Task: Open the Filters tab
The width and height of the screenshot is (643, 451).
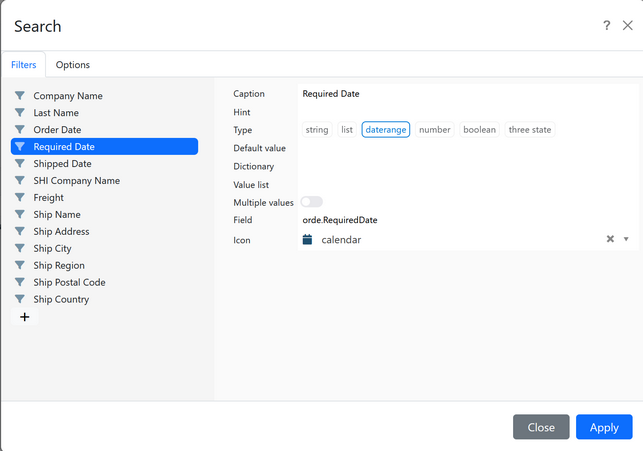Action: tap(23, 65)
